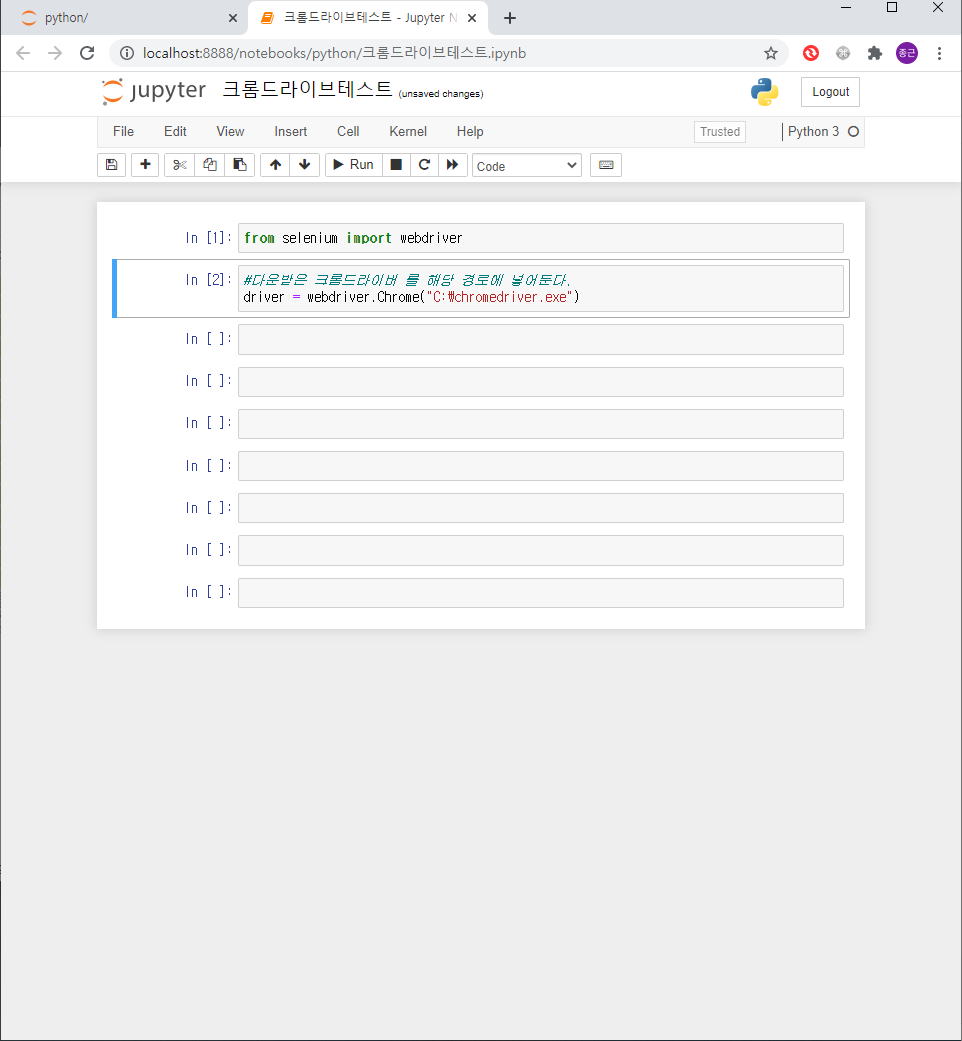Click the webdriver.Chrome code line
This screenshot has width=962, height=1041.
click(411, 297)
